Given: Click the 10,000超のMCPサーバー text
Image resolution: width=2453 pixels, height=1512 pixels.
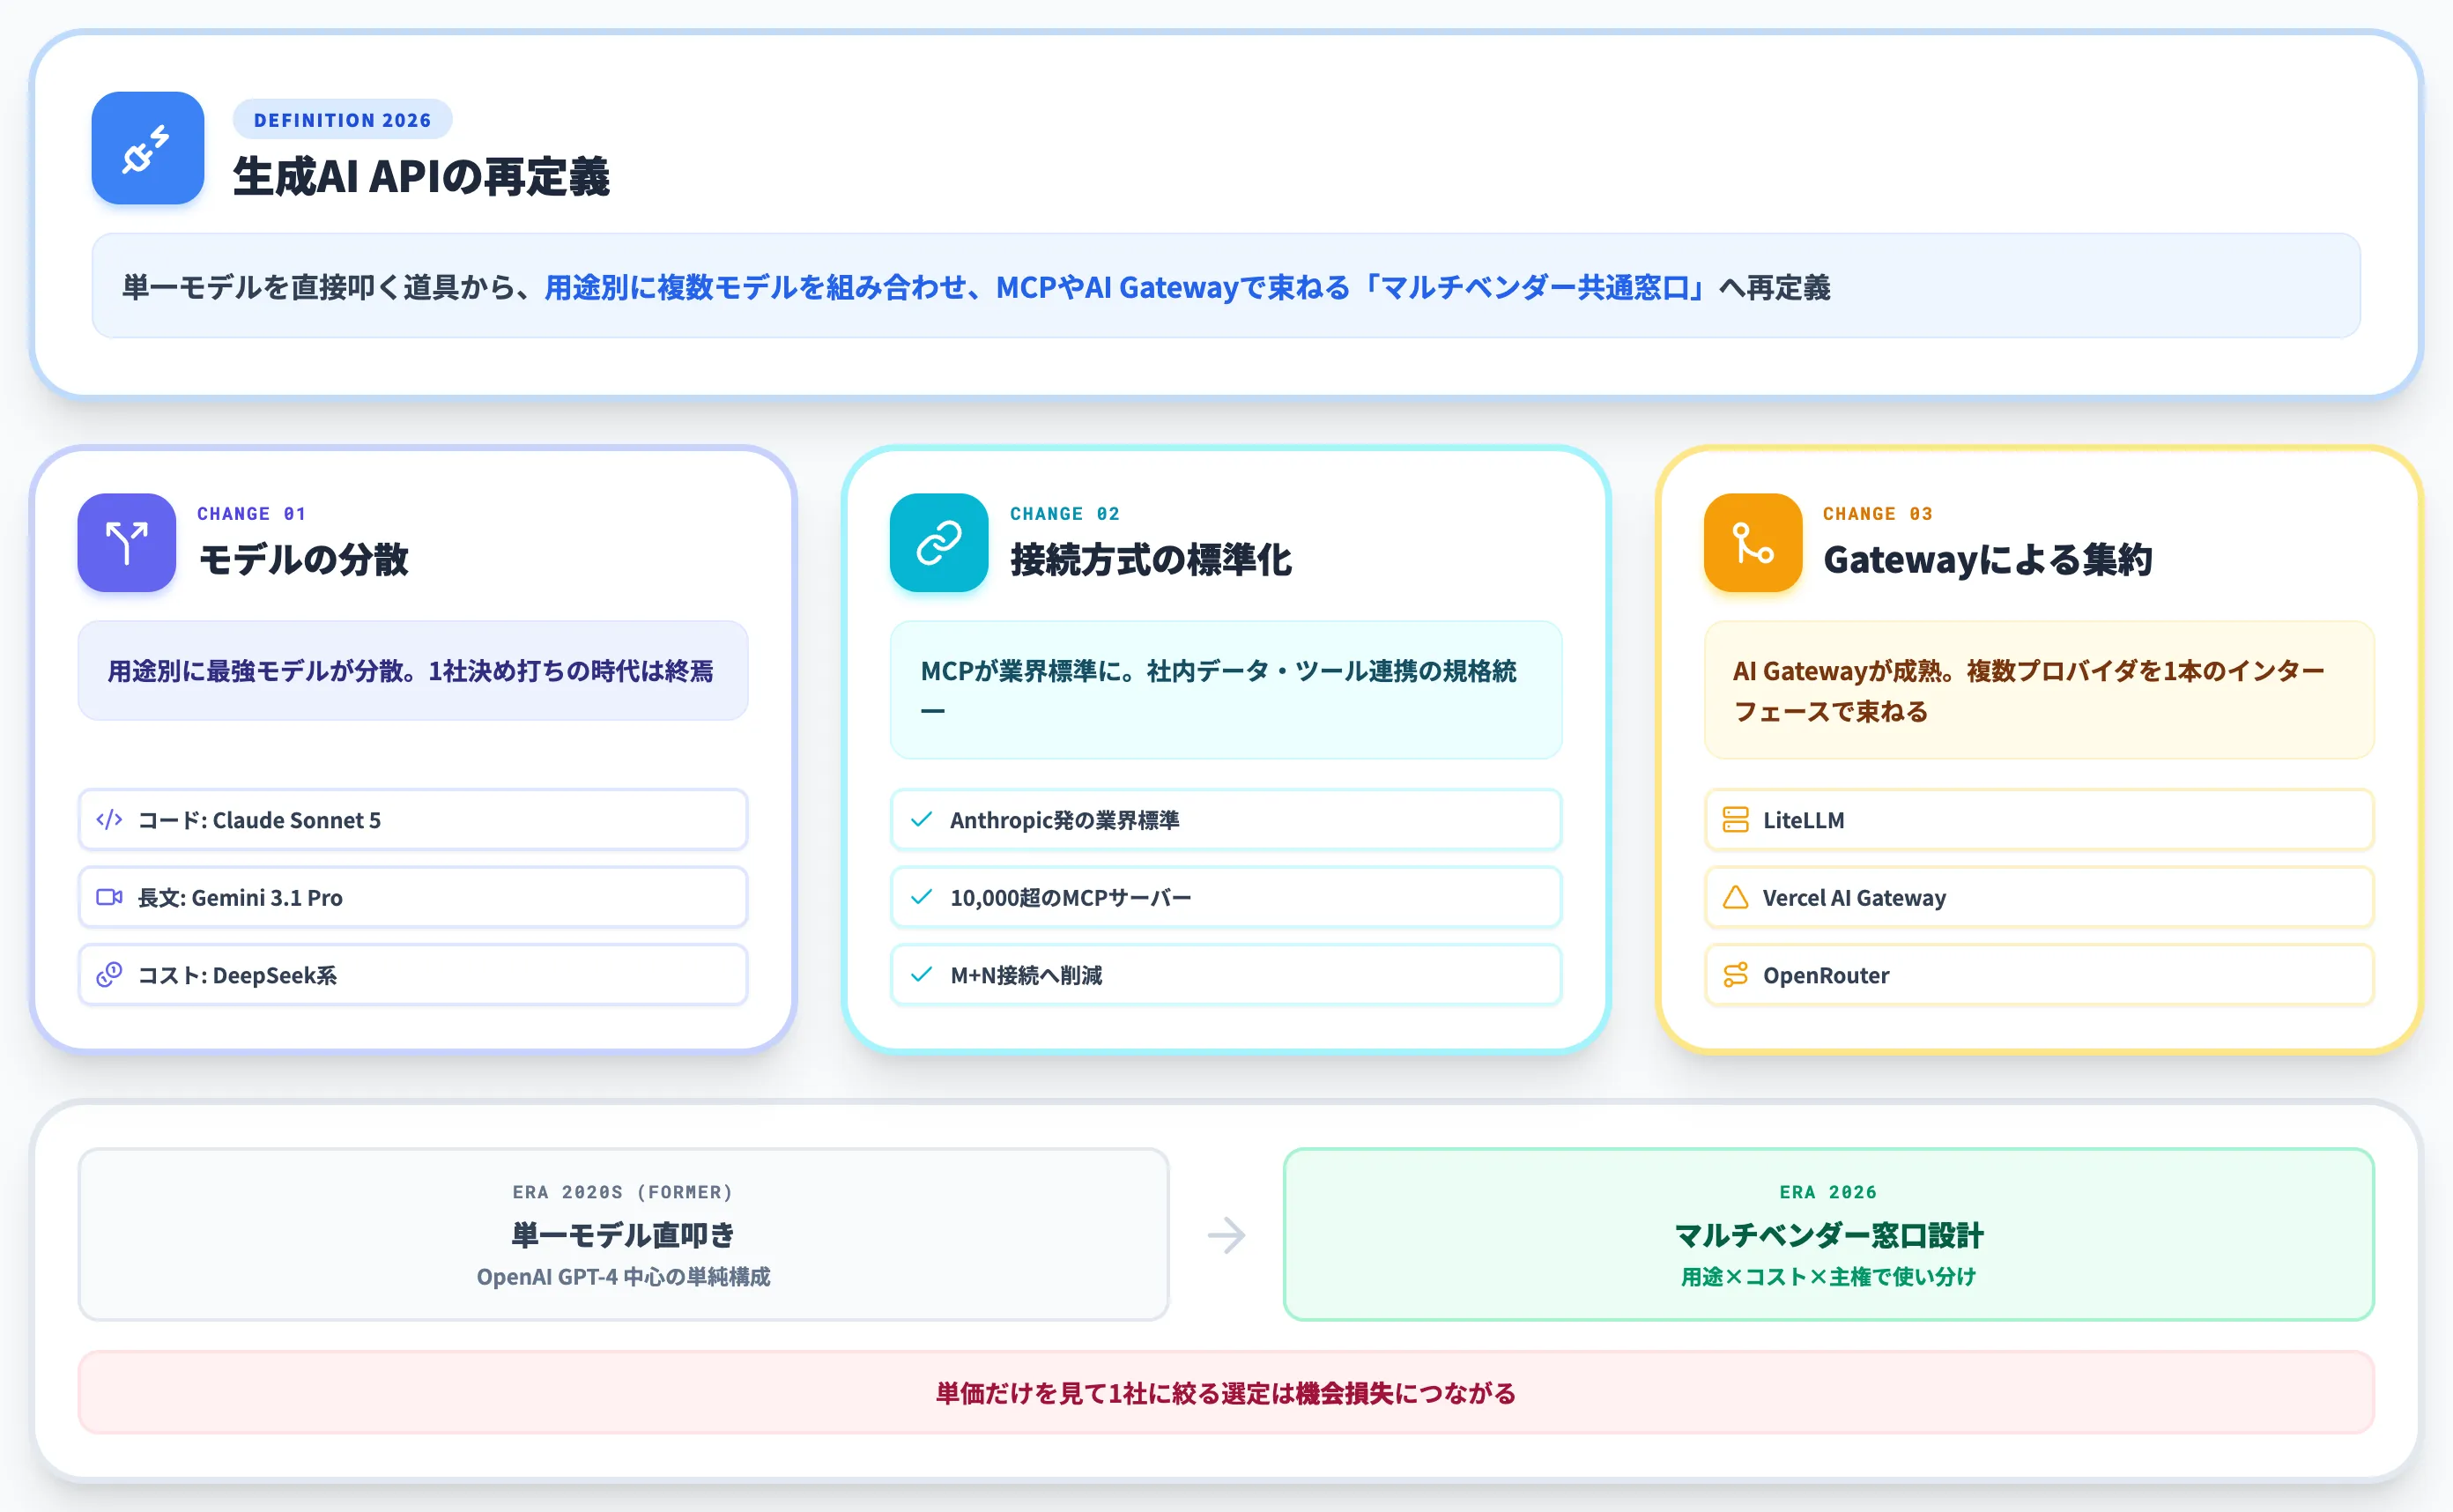Looking at the screenshot, I should (x=1070, y=898).
